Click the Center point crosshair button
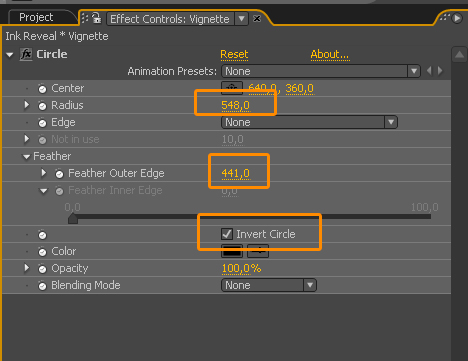468x361 pixels. pyautogui.click(x=232, y=87)
